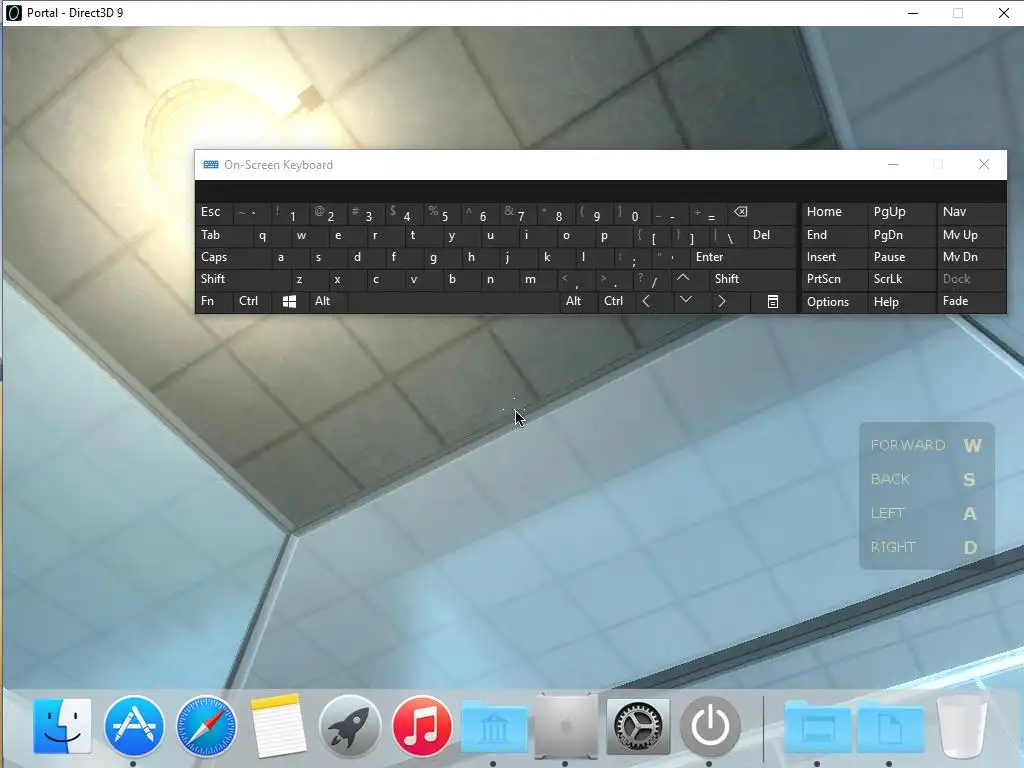1024x768 pixels.
Task: Tap the Del key
Action: [x=771, y=235]
